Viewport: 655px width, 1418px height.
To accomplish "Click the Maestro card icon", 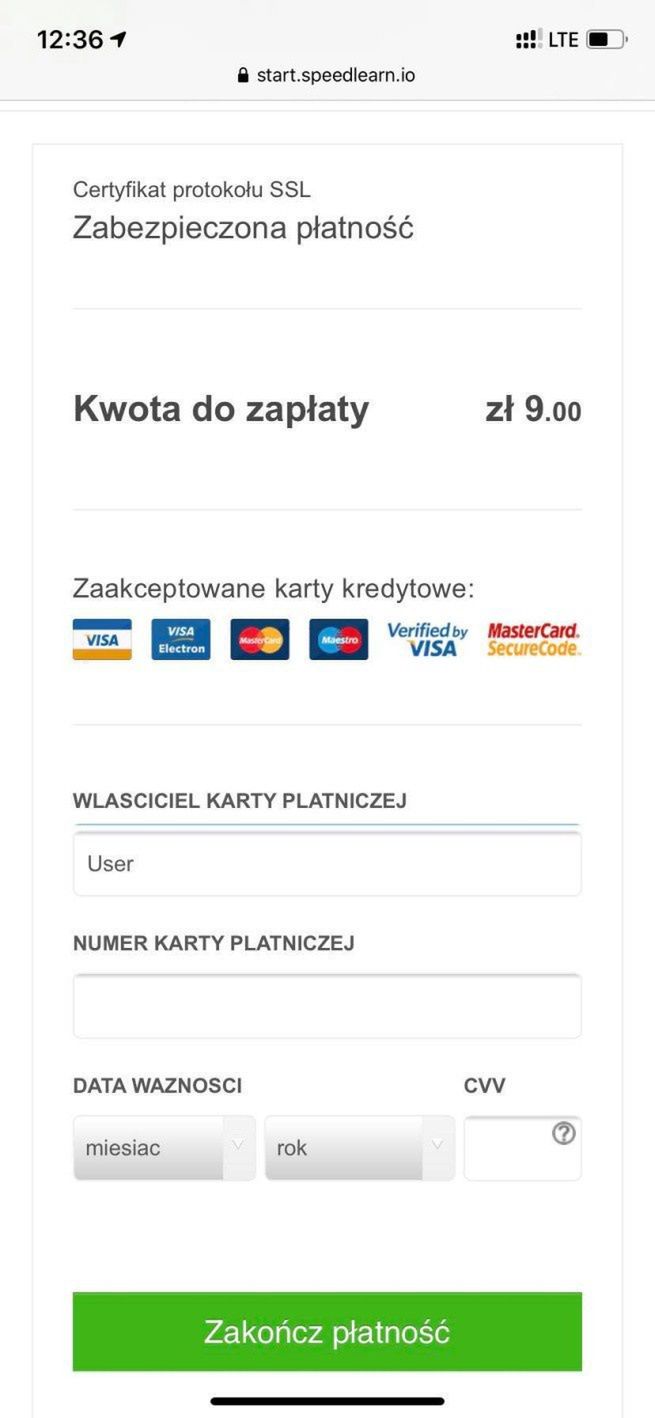I will click(337, 639).
